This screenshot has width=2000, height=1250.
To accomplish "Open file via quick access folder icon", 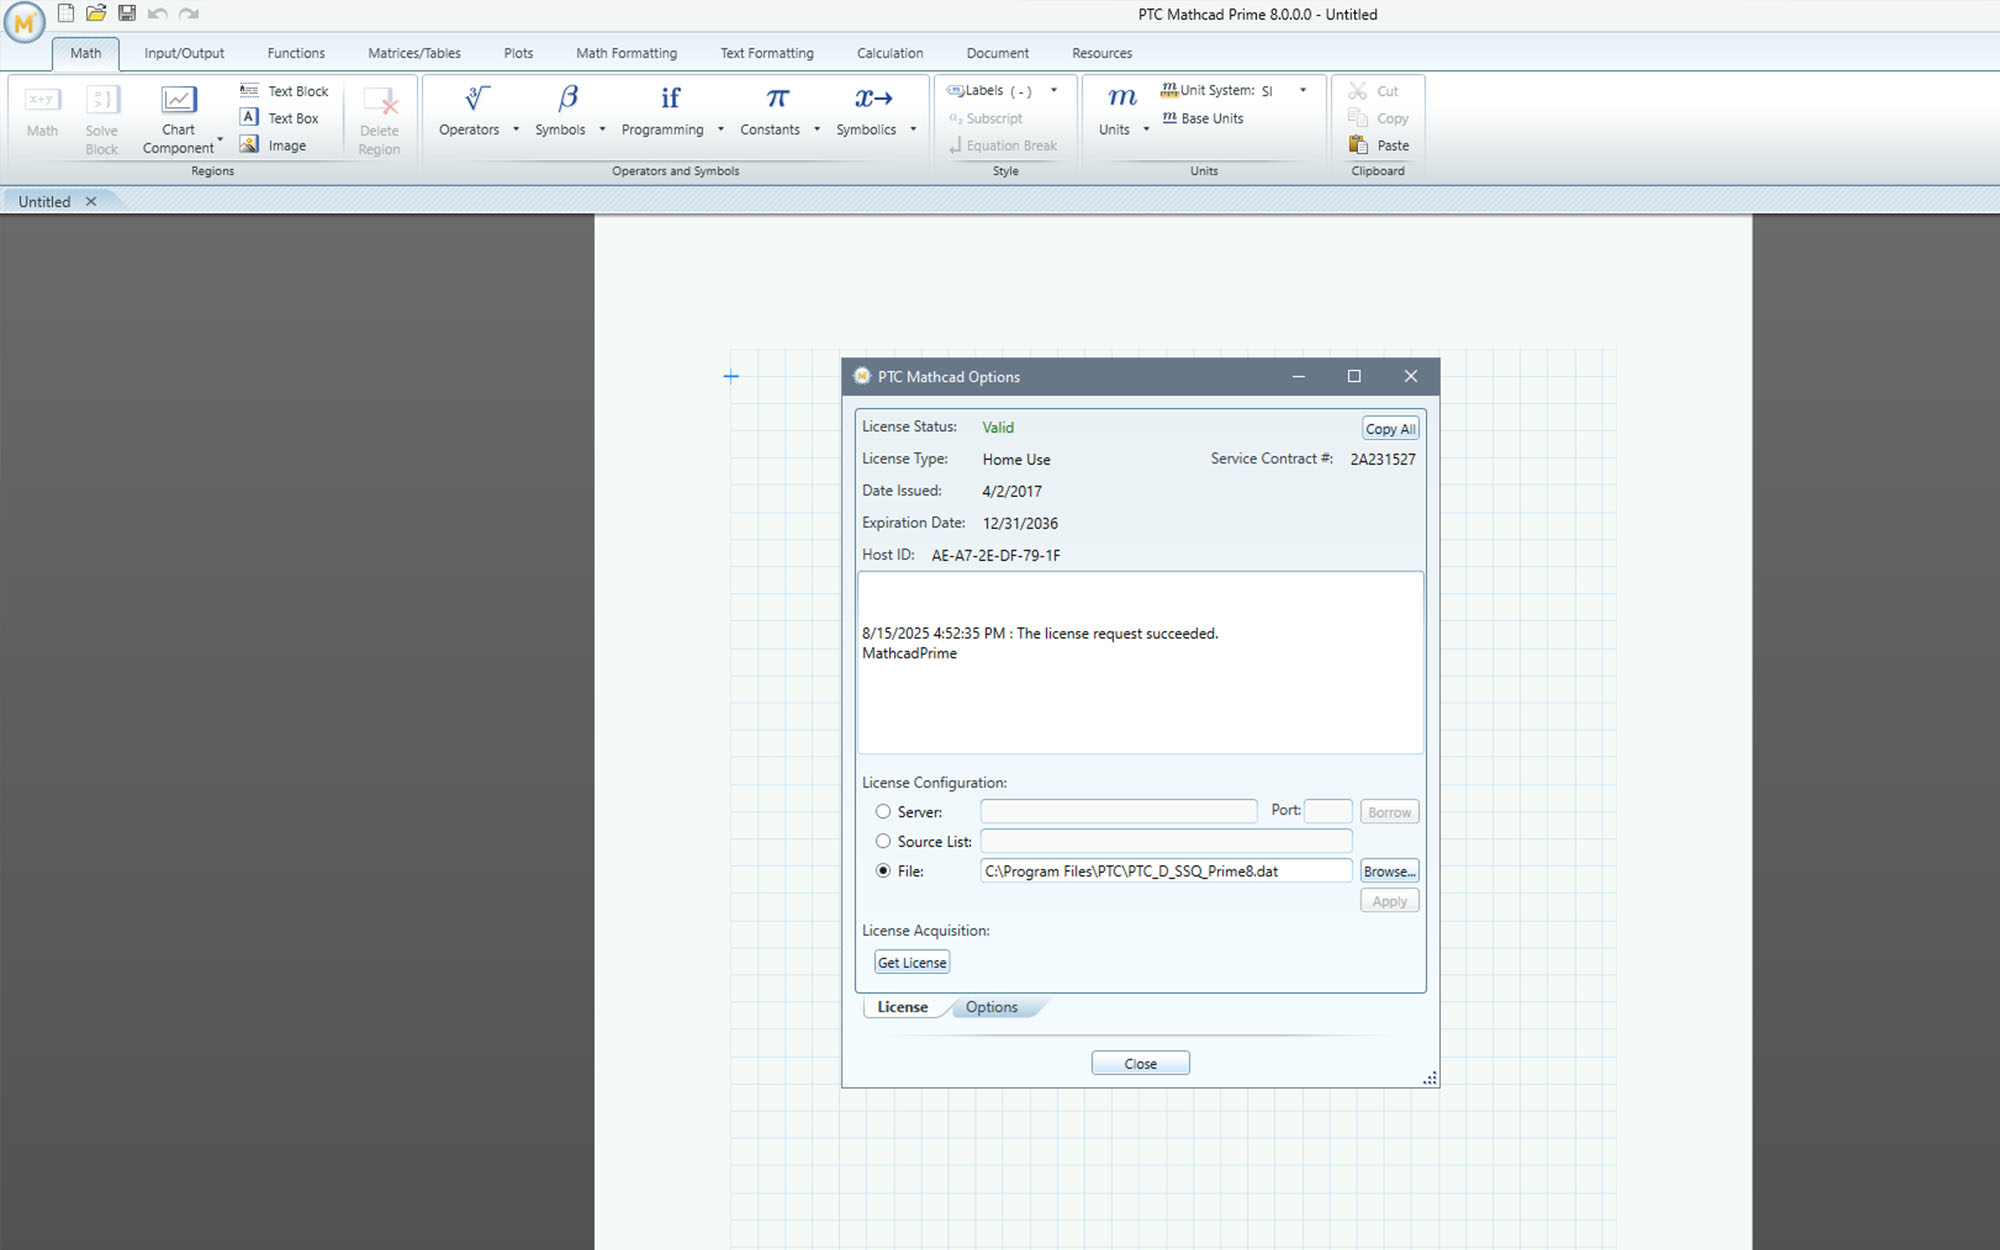I will click(96, 13).
